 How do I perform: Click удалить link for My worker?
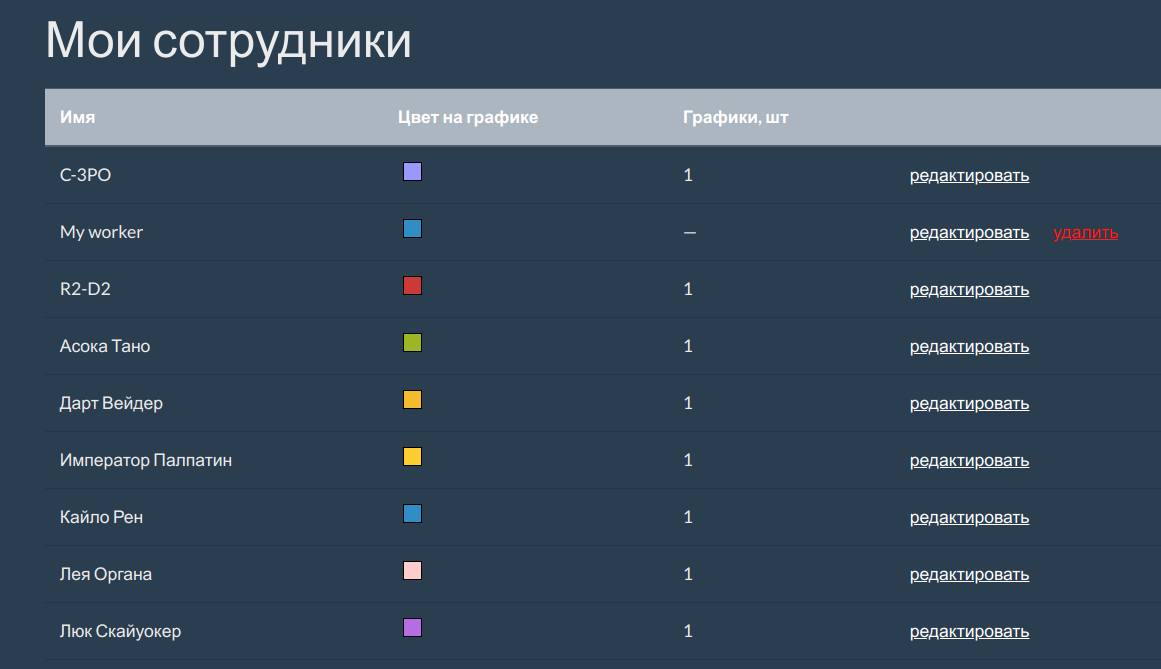click(x=1085, y=232)
